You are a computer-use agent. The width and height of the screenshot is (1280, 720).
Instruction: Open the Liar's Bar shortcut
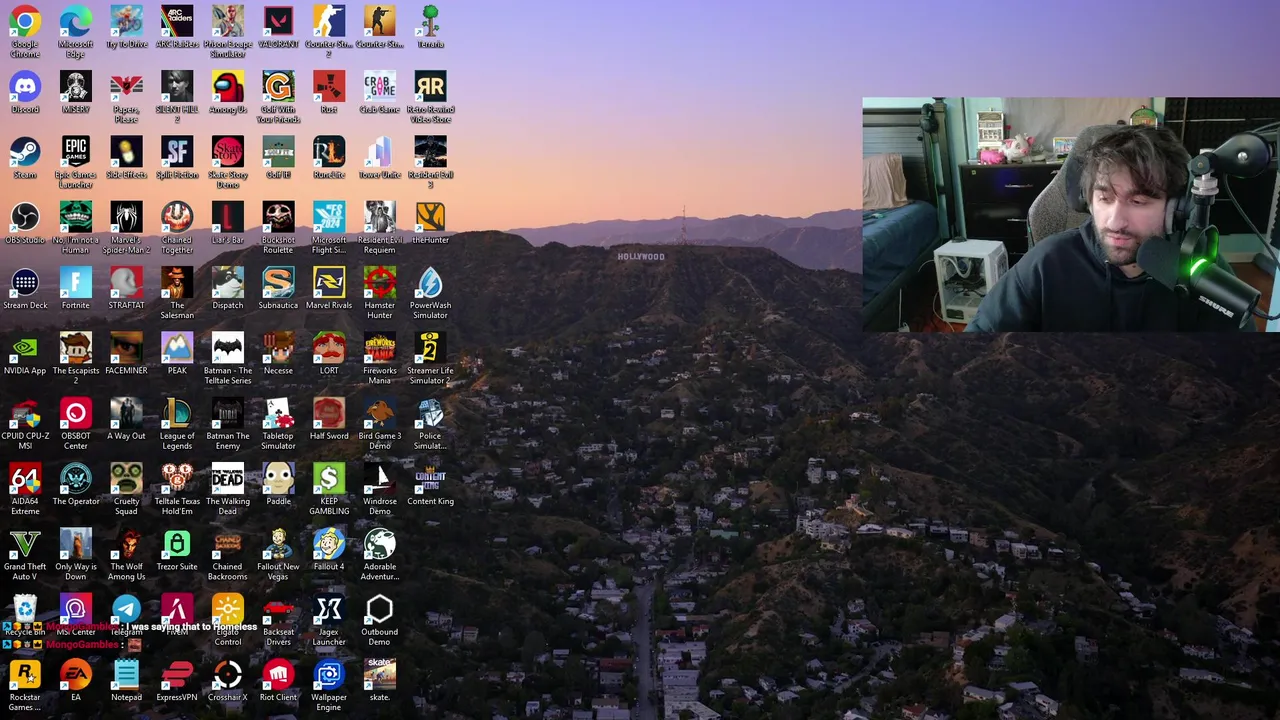pos(228,217)
